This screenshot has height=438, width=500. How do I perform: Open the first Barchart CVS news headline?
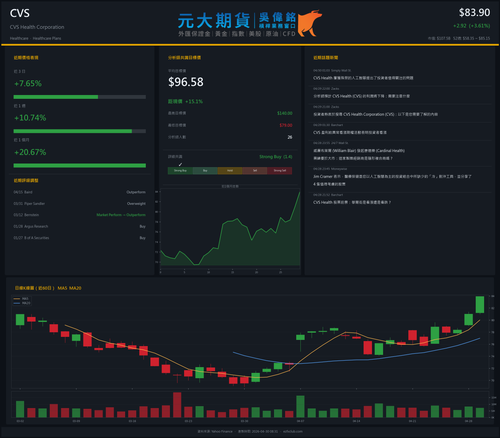[350, 133]
